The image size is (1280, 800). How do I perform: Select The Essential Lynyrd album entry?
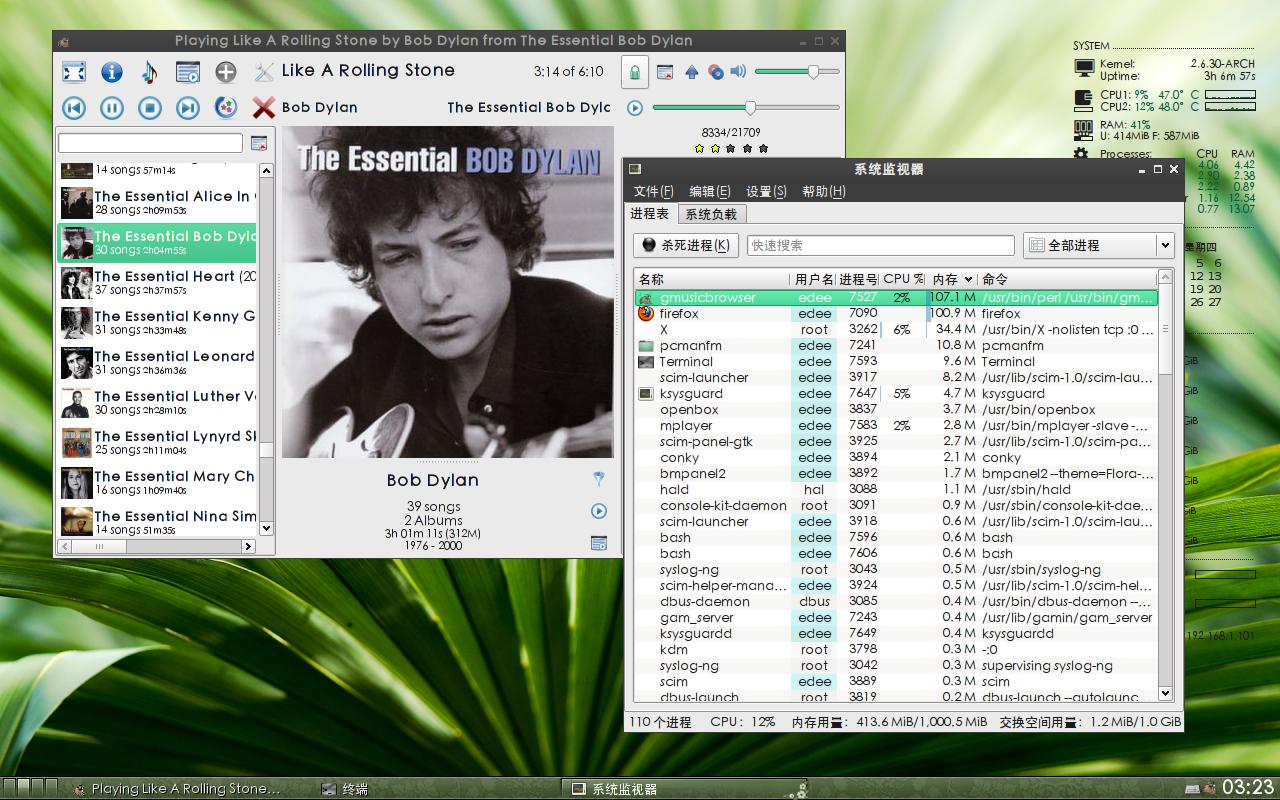pyautogui.click(x=158, y=443)
